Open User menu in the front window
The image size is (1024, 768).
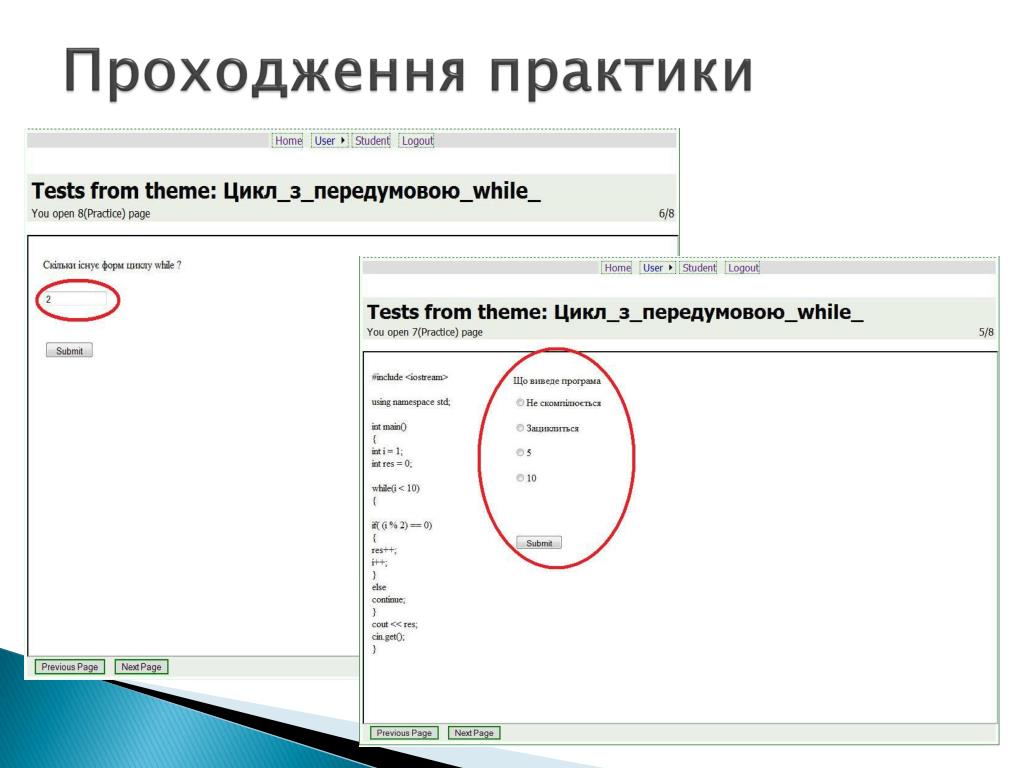point(652,268)
